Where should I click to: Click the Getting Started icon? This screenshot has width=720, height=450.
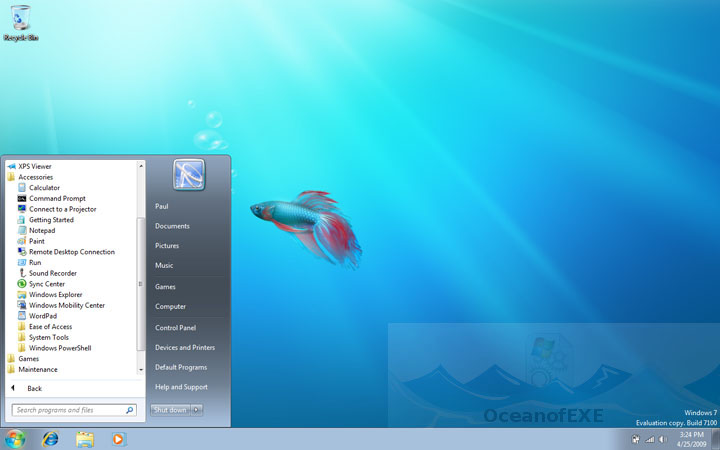22,219
